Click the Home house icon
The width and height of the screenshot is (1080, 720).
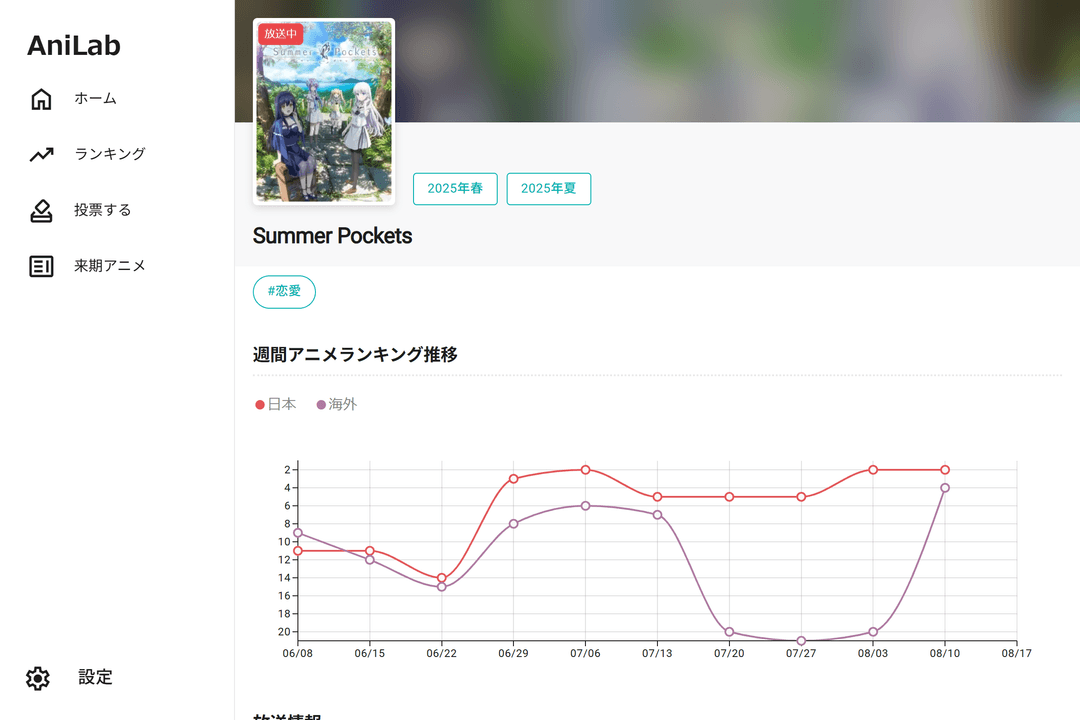(x=41, y=99)
